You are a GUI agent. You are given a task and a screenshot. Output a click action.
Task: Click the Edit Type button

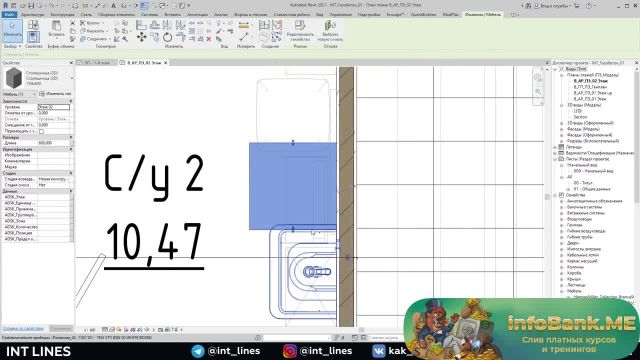(x=56, y=94)
